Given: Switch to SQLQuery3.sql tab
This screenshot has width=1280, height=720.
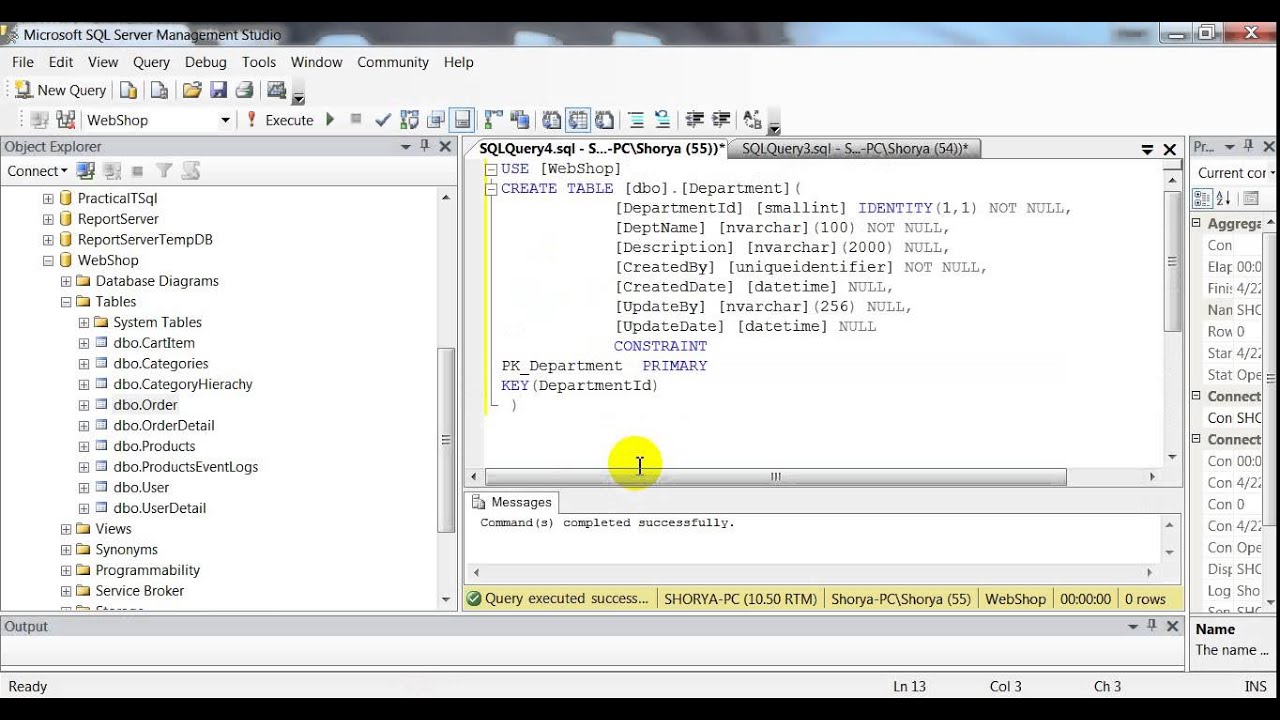Looking at the screenshot, I should click(x=855, y=148).
